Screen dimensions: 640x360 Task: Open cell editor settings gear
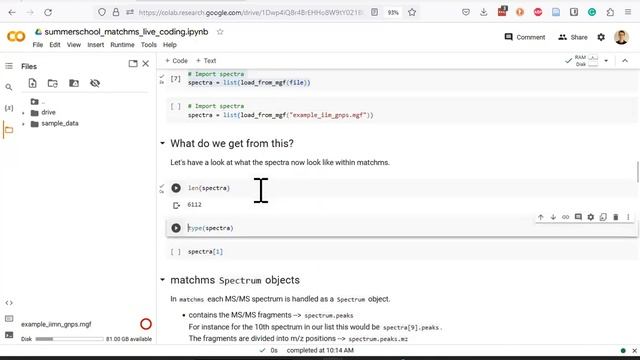pyautogui.click(x=591, y=217)
